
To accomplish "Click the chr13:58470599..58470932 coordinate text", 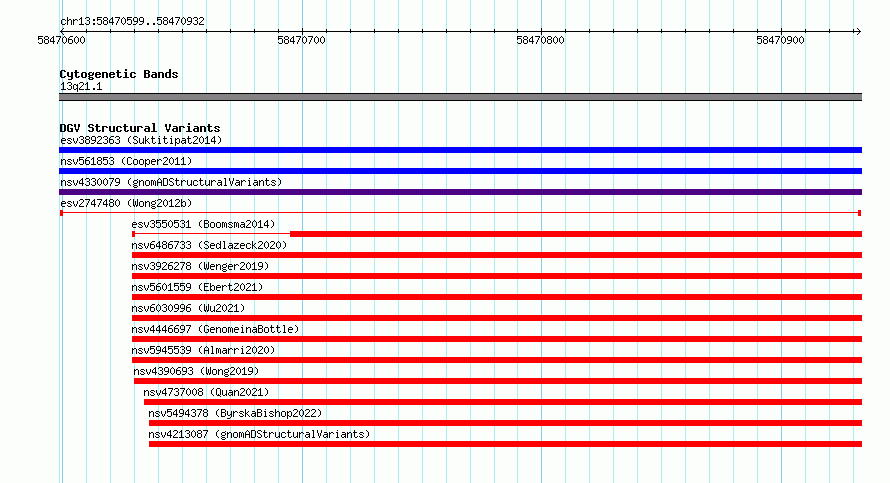I will click(132, 22).
